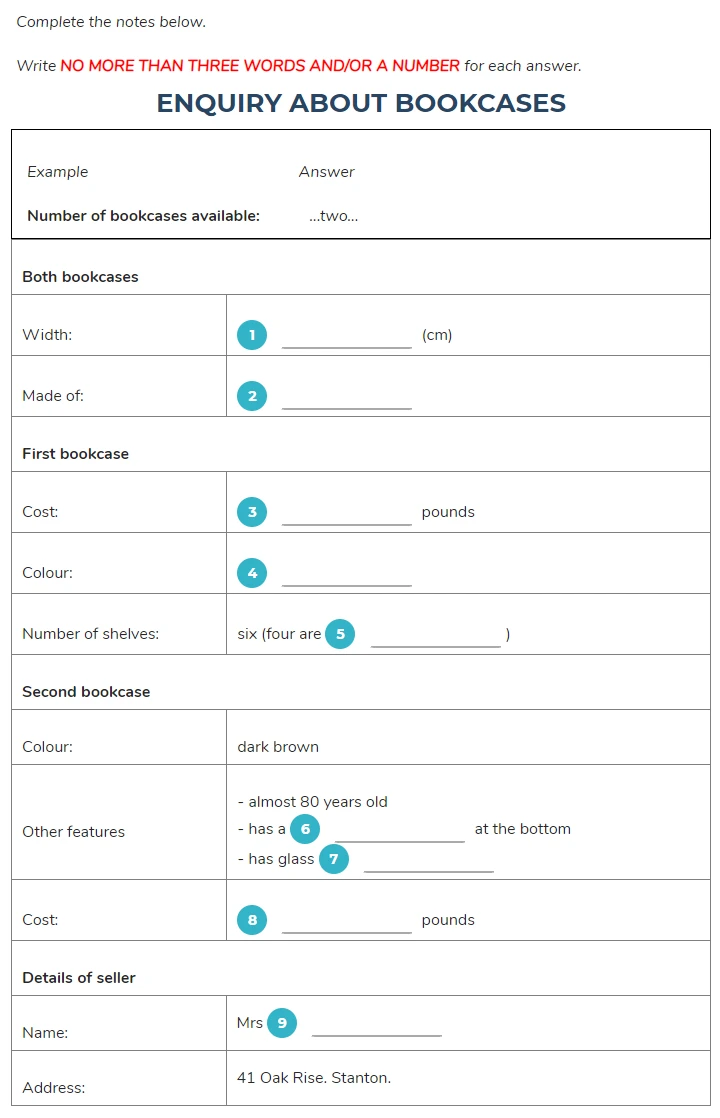Click the number 6 question badge

coord(305,829)
